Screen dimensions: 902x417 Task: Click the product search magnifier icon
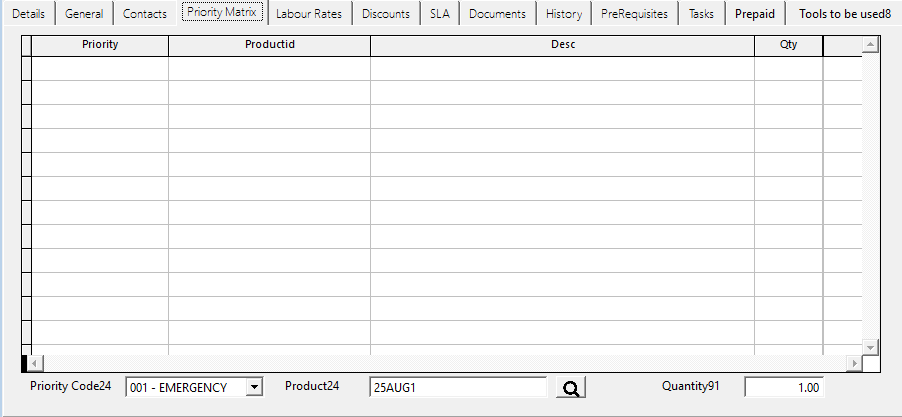tap(571, 388)
